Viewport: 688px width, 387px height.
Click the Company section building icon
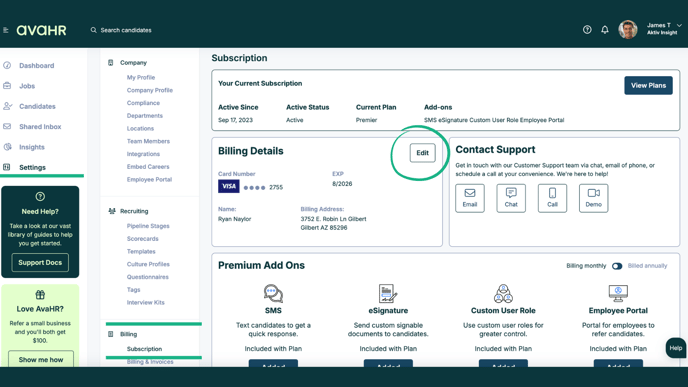pyautogui.click(x=111, y=63)
